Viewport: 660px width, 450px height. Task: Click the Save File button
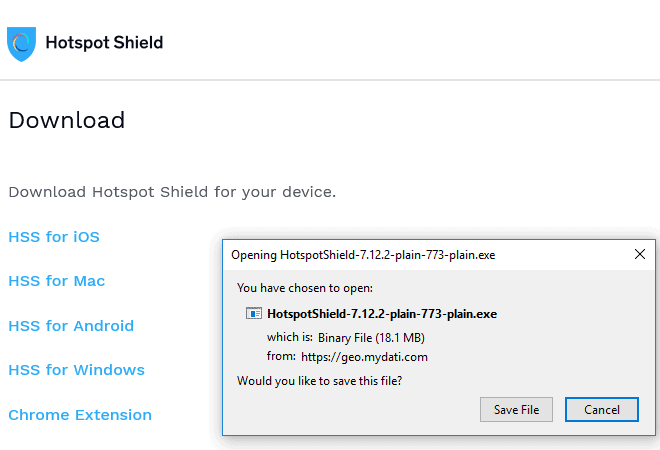coord(516,410)
